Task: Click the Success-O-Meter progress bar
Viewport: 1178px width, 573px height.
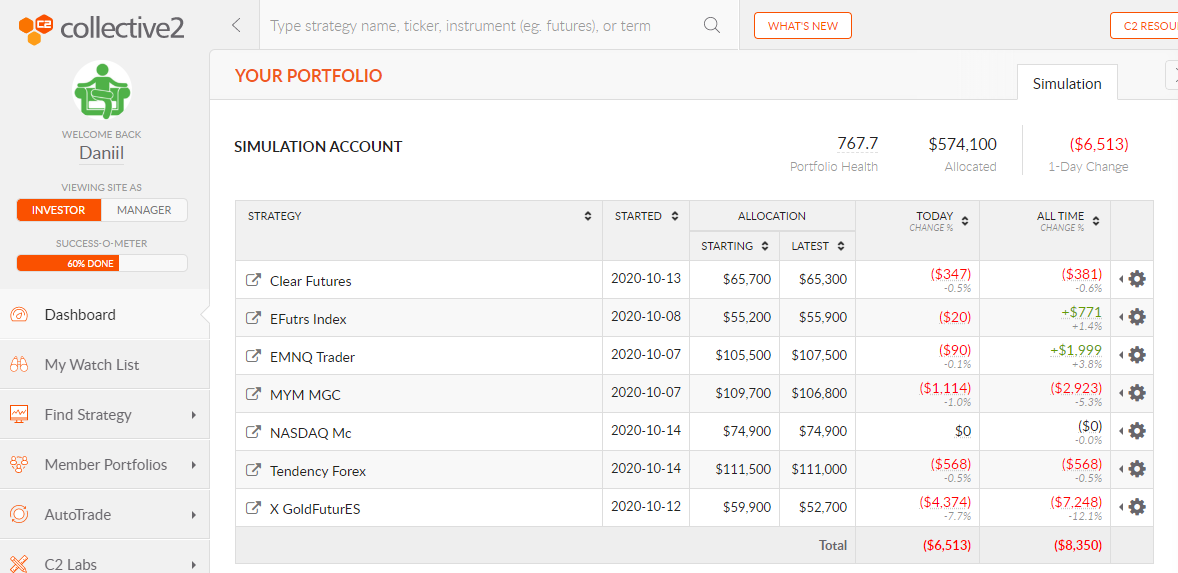Action: (102, 264)
